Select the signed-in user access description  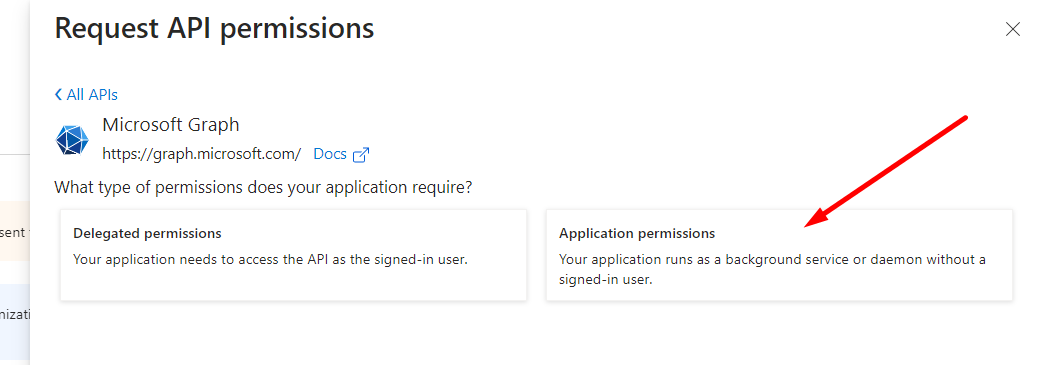270,260
